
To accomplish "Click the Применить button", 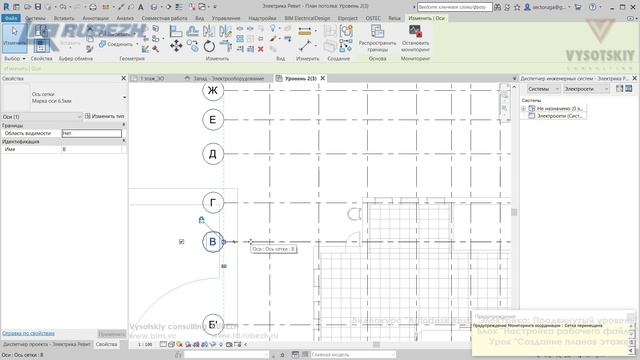I will [x=111, y=334].
